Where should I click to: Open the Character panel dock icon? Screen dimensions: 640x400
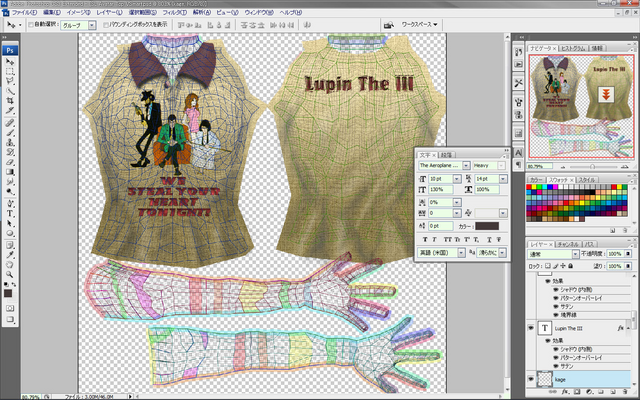(518, 152)
